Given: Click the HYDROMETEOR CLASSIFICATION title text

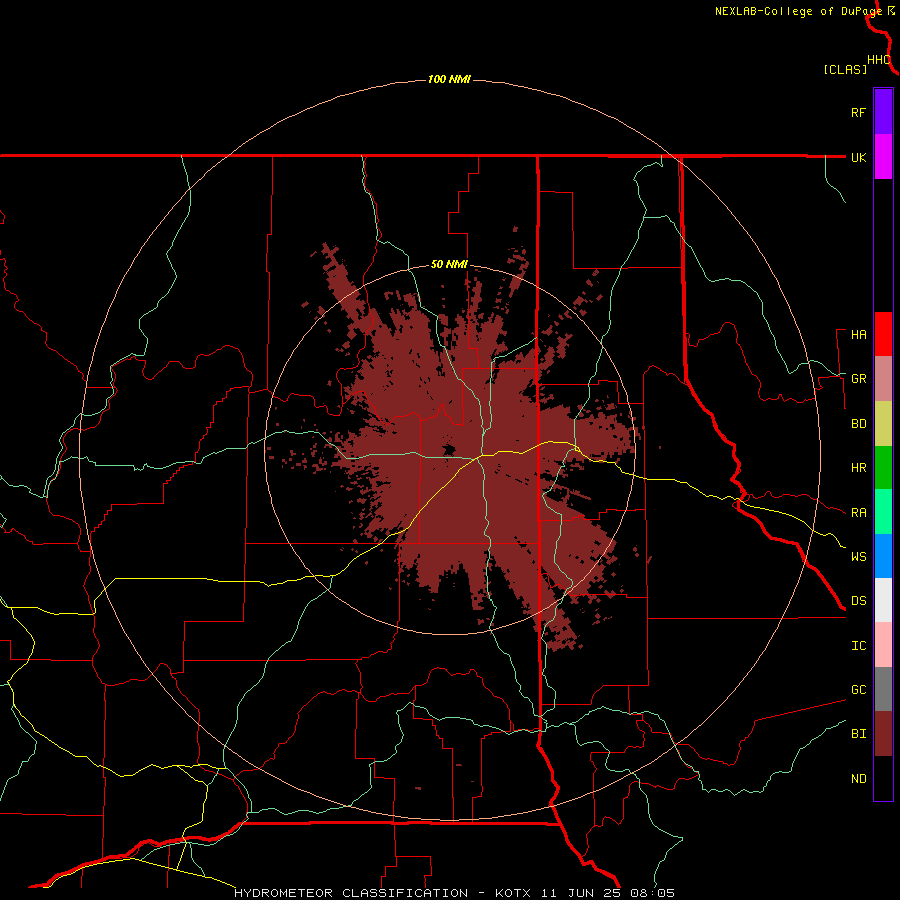Looking at the screenshot, I should 351,893.
